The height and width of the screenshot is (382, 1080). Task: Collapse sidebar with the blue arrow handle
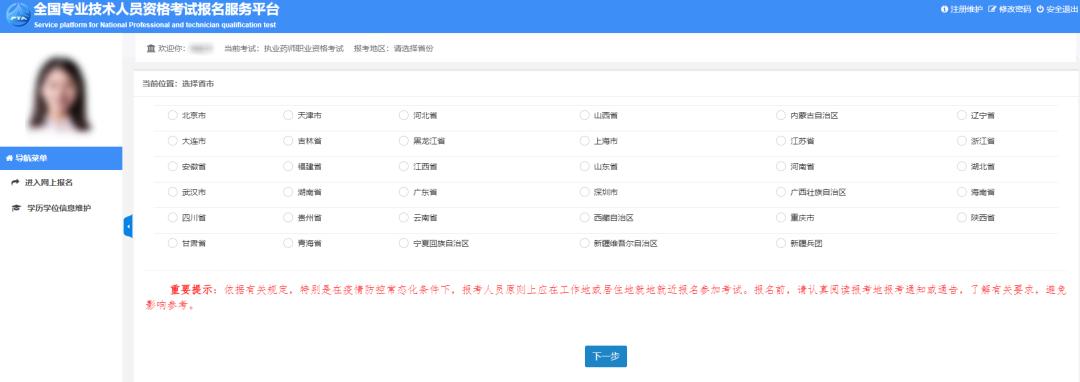click(127, 226)
